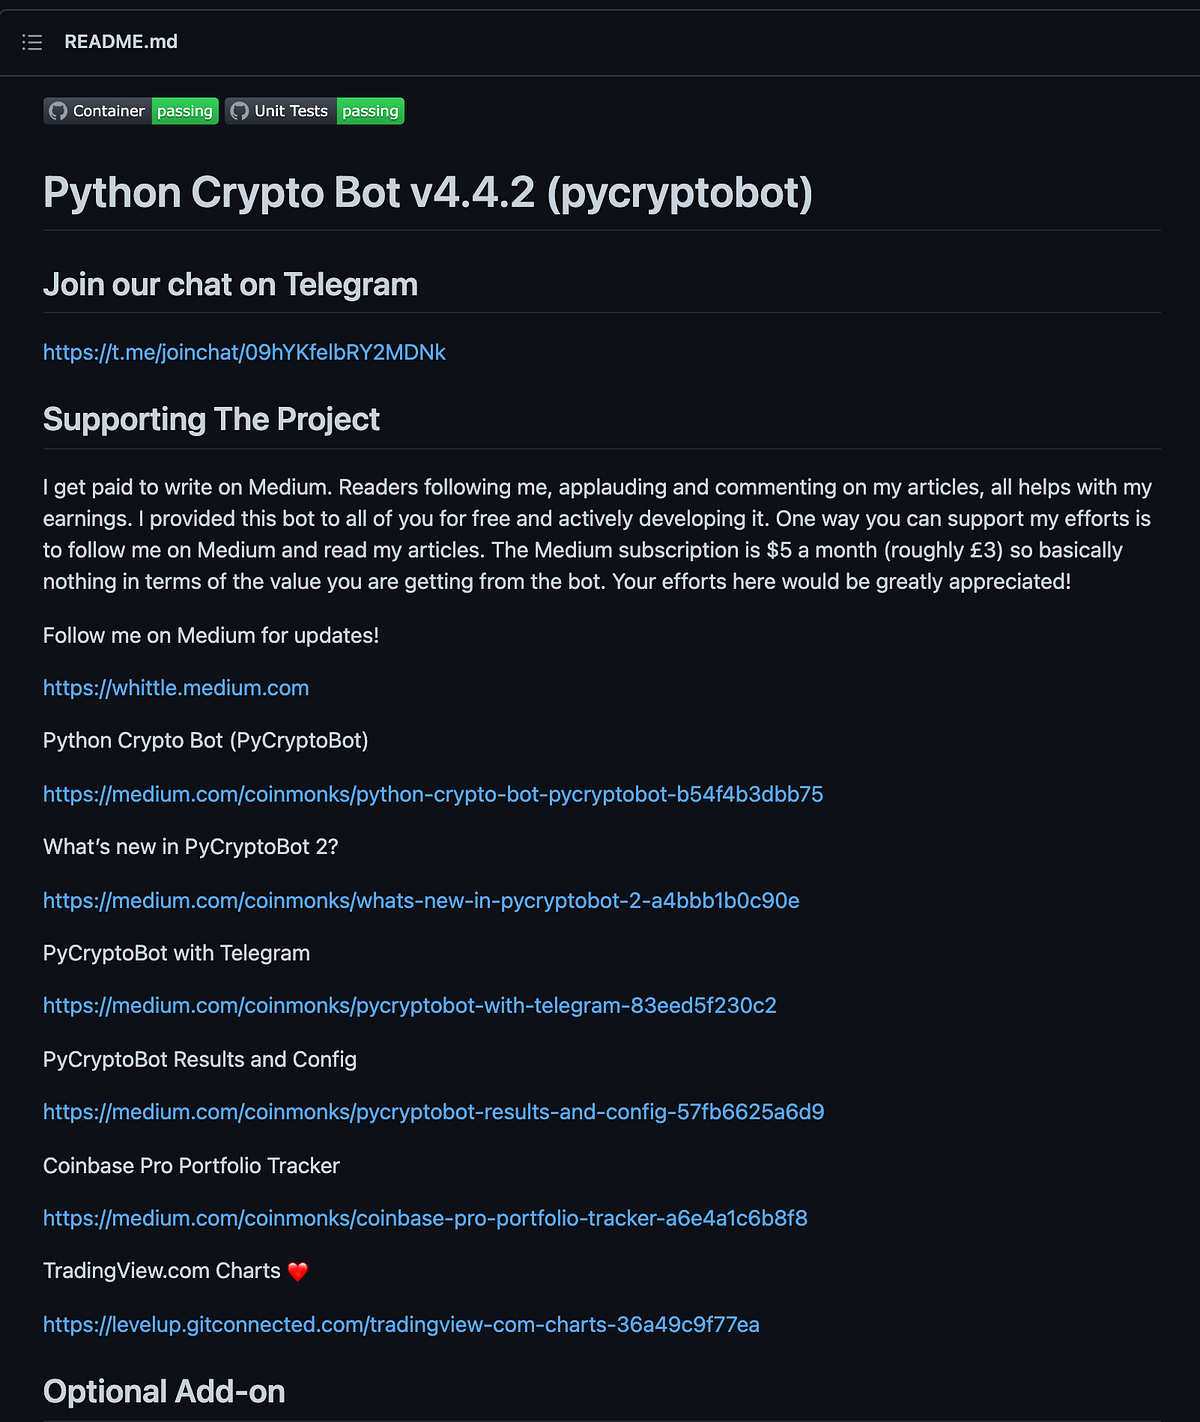Open the TradingView charts gitconnected link
The height and width of the screenshot is (1422, 1200).
400,1324
